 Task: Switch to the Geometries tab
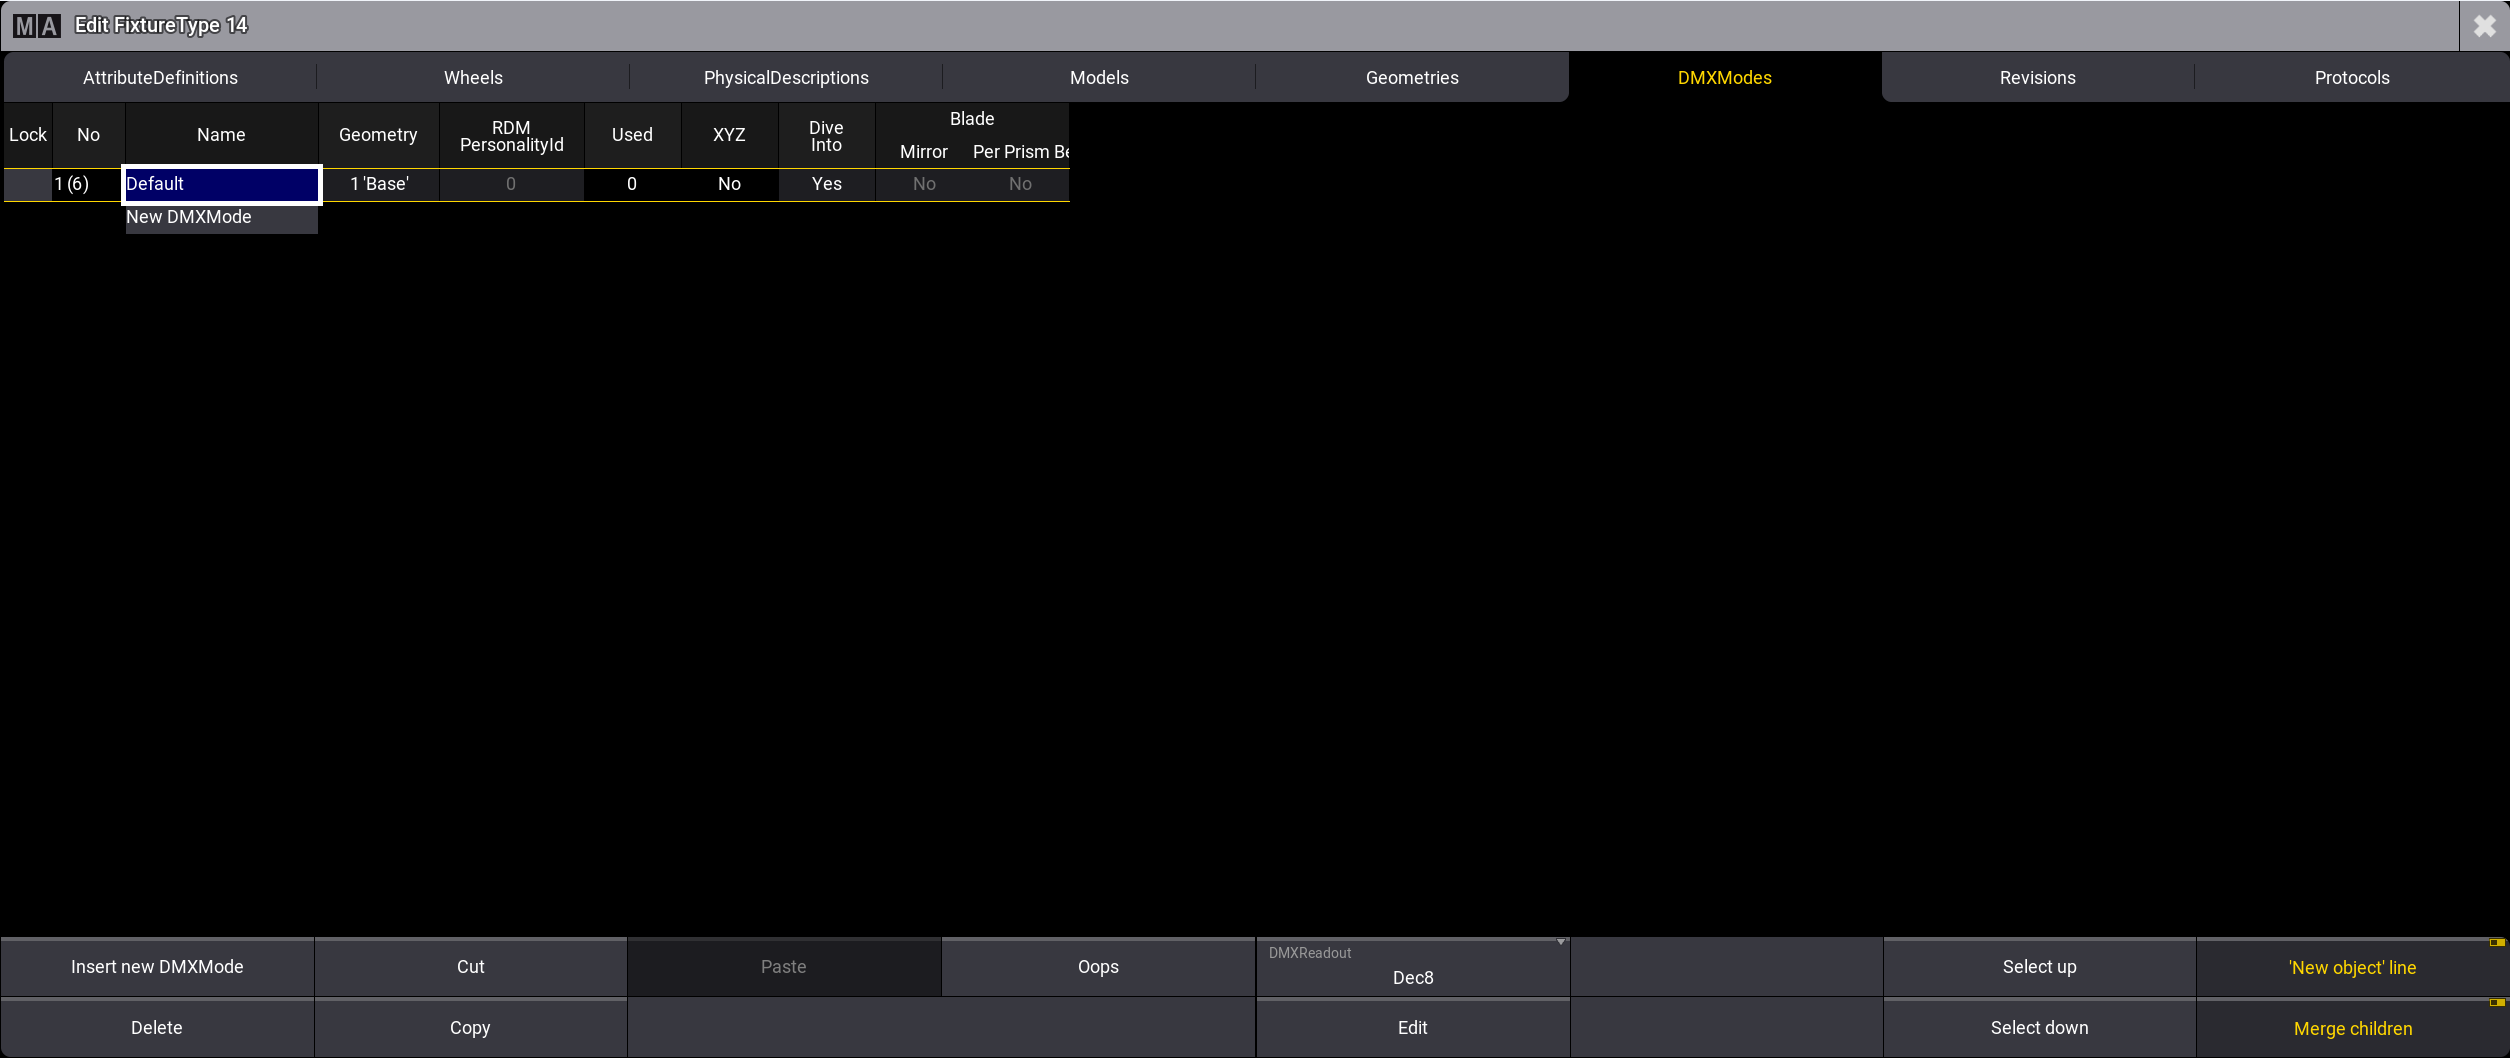[1411, 78]
